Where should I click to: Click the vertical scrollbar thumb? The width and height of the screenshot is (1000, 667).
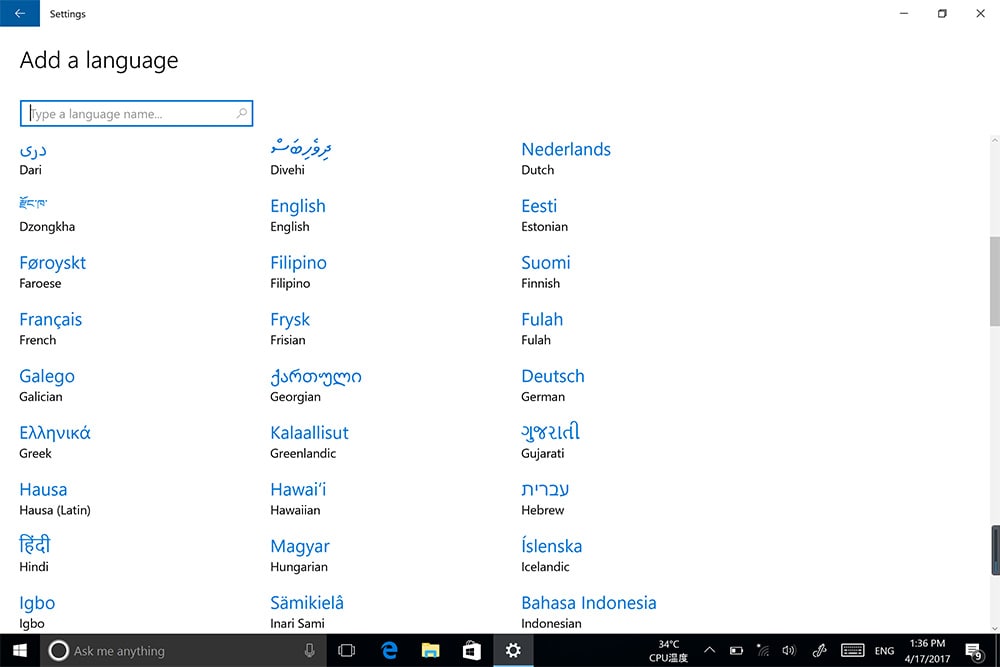pyautogui.click(x=994, y=281)
